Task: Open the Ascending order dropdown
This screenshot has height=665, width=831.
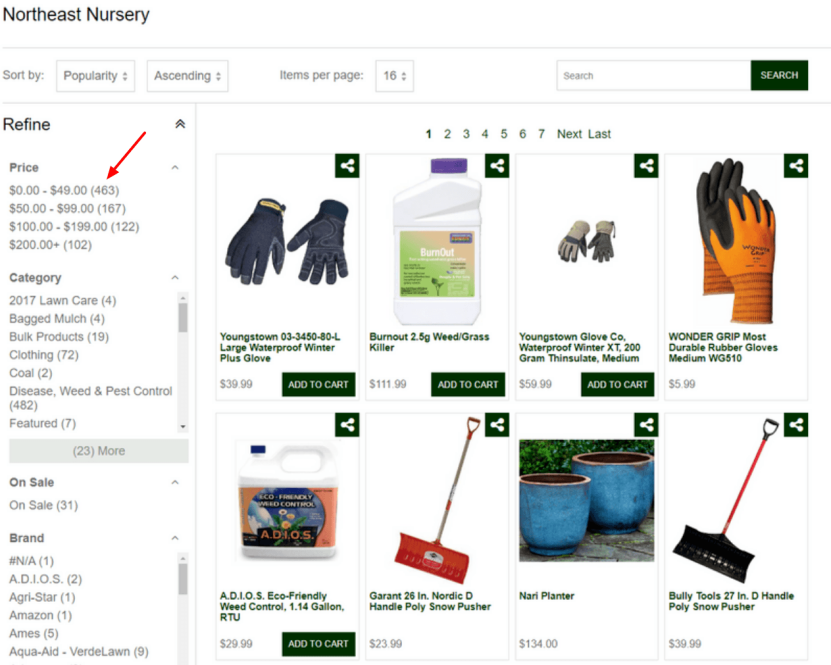Action: 188,76
